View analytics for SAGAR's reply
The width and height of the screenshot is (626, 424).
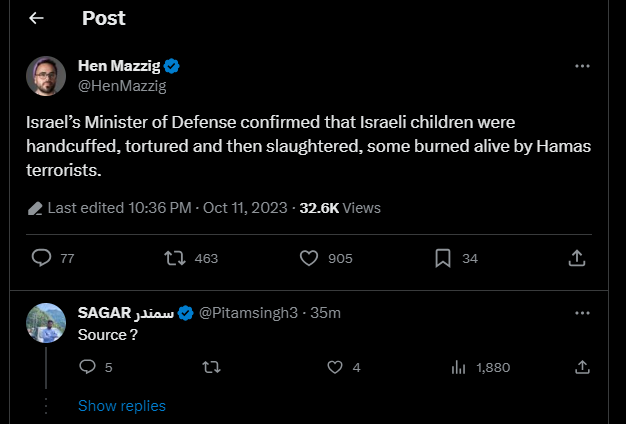[x=459, y=367]
